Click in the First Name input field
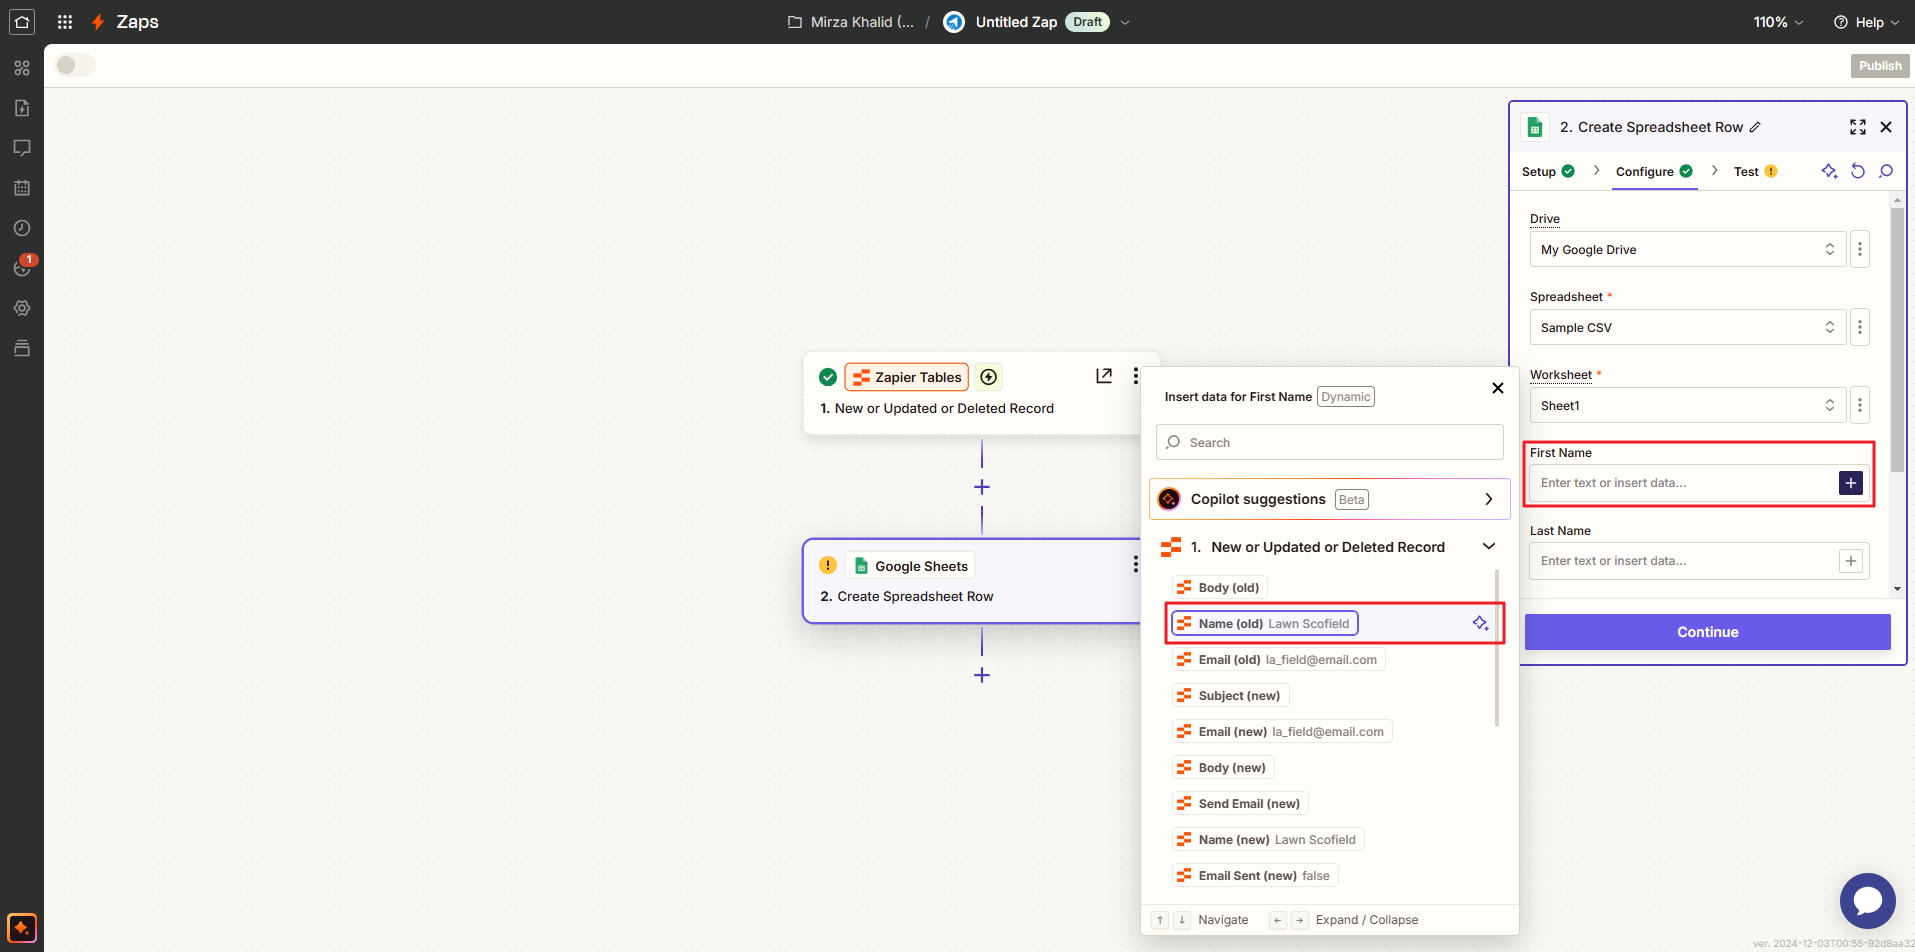 click(1680, 482)
